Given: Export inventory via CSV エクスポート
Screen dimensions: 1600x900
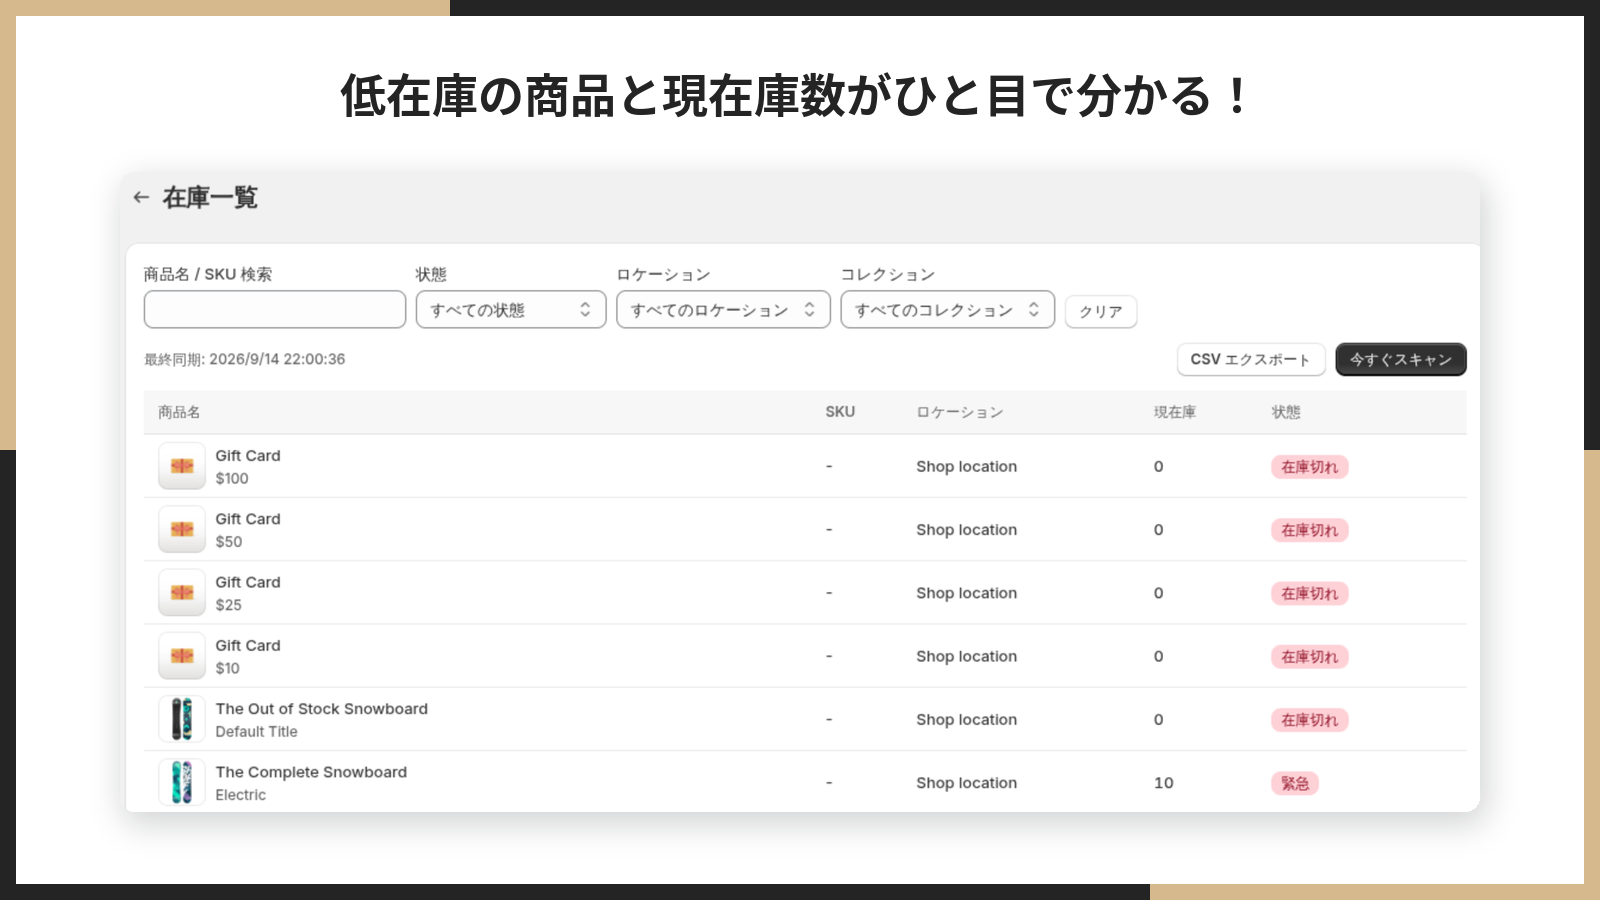Looking at the screenshot, I should click(x=1251, y=359).
